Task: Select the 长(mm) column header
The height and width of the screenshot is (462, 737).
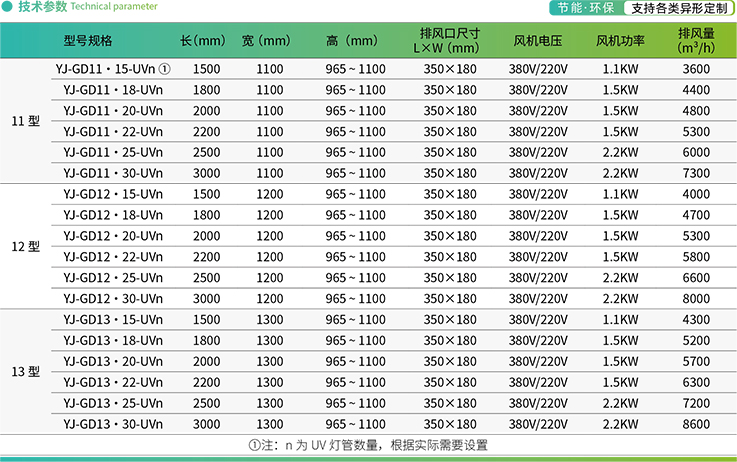Action: click(x=203, y=41)
